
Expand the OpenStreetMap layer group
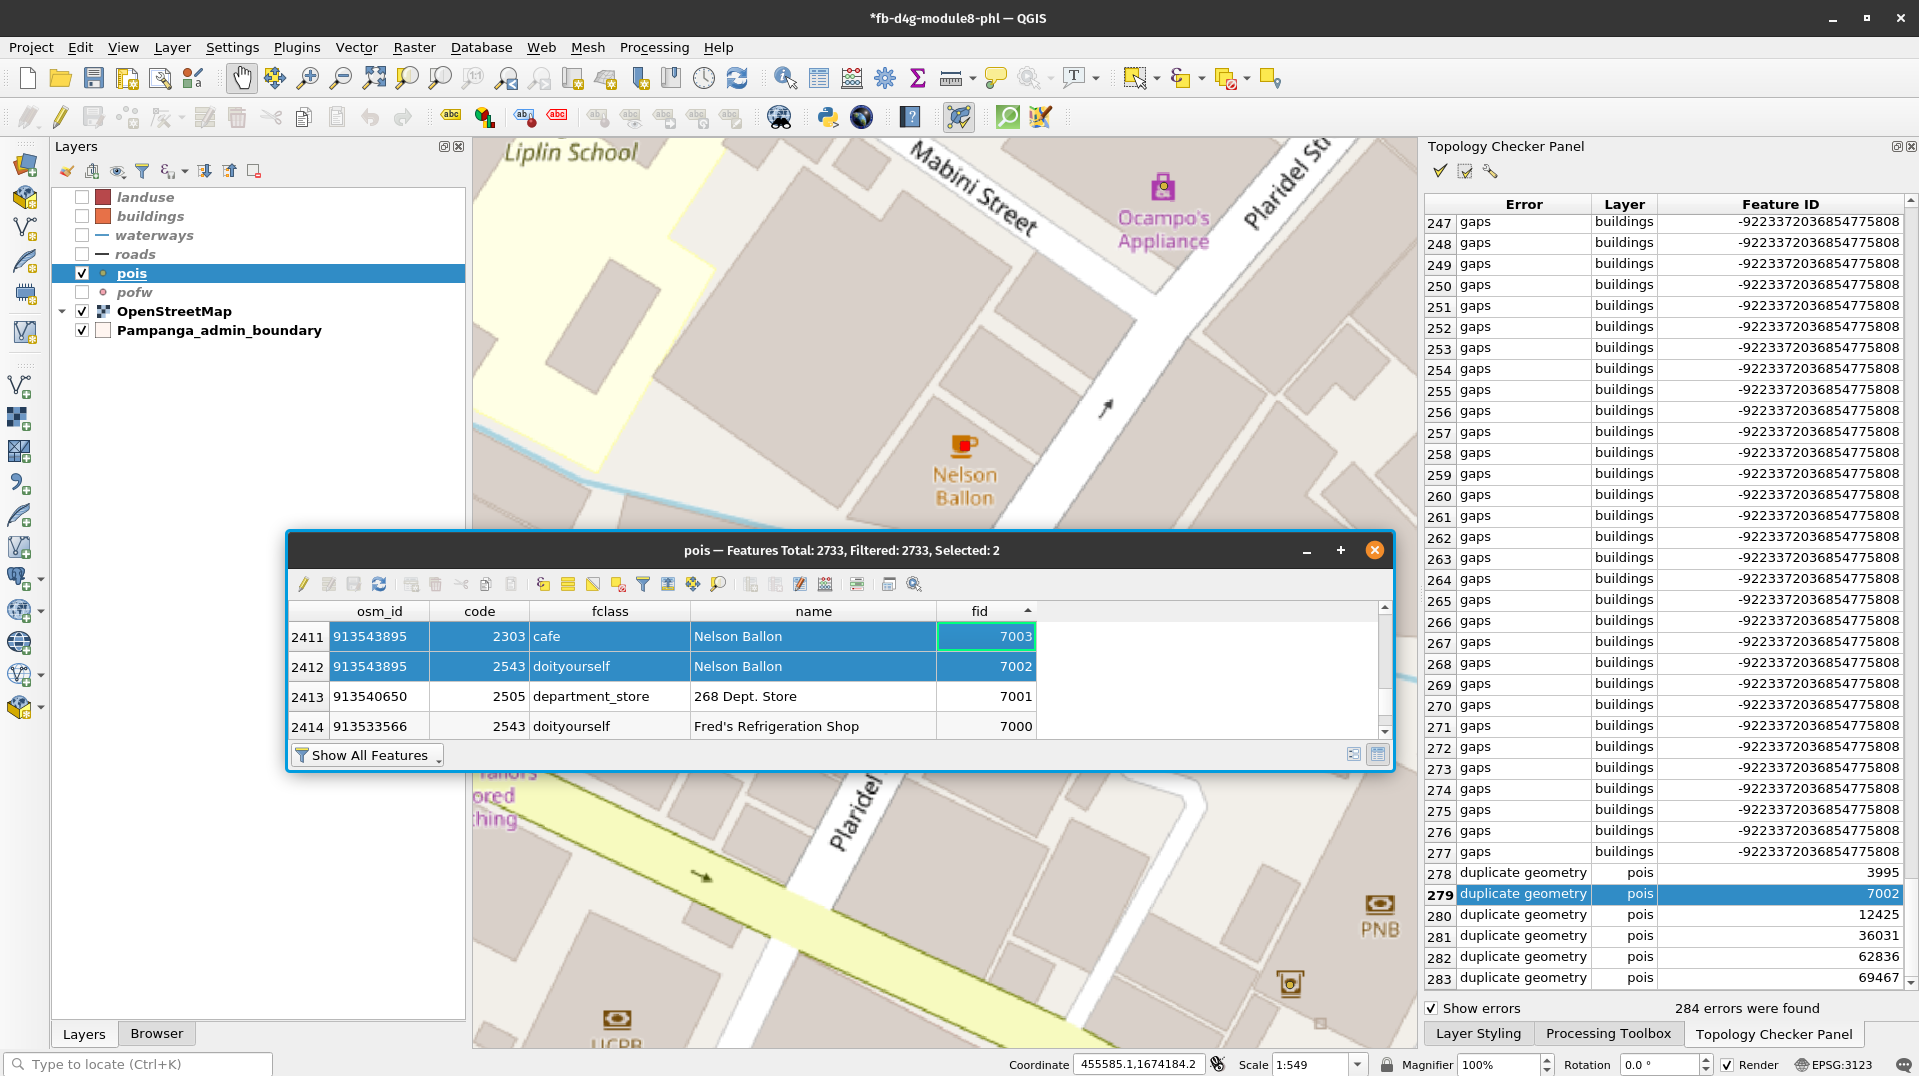[x=62, y=311]
